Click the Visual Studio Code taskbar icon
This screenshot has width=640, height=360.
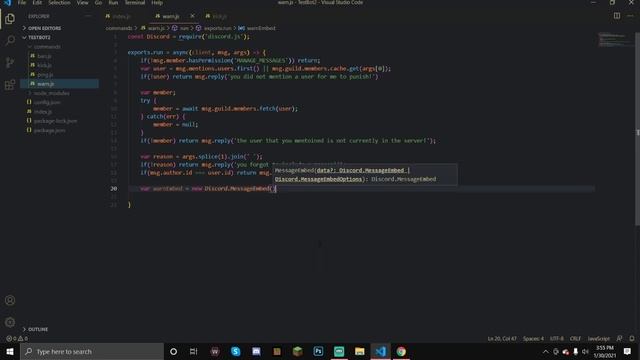380,351
